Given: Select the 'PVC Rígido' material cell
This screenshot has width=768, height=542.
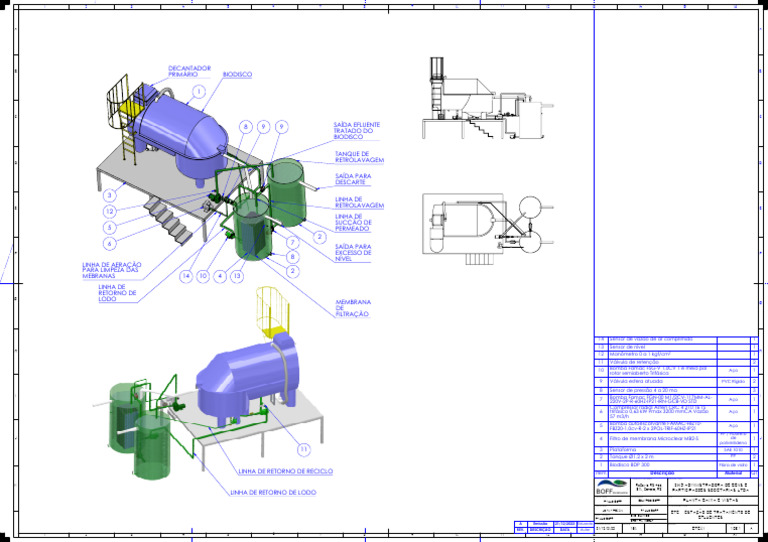Looking at the screenshot, I should [733, 381].
